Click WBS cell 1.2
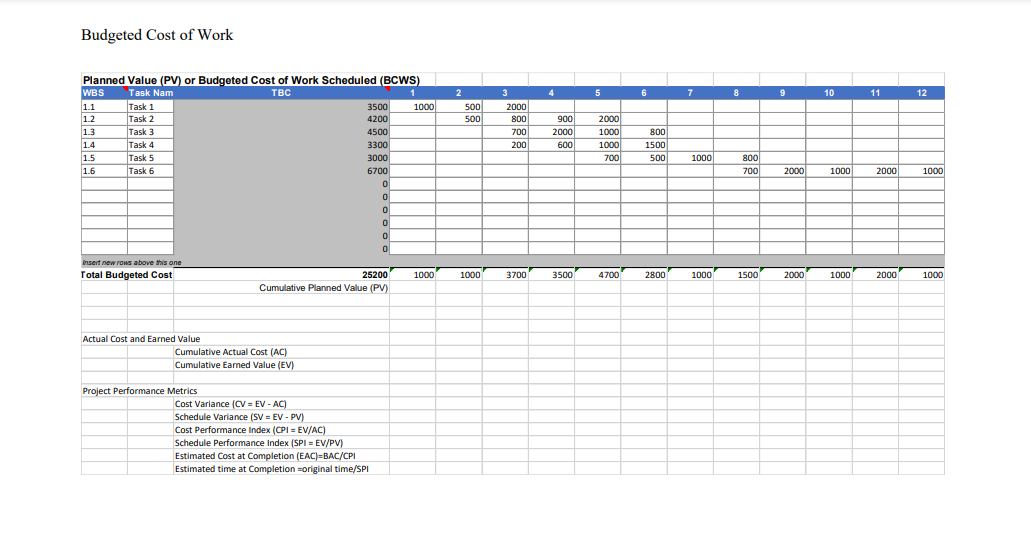Viewport: 1031px width, 546px height. click(x=105, y=119)
